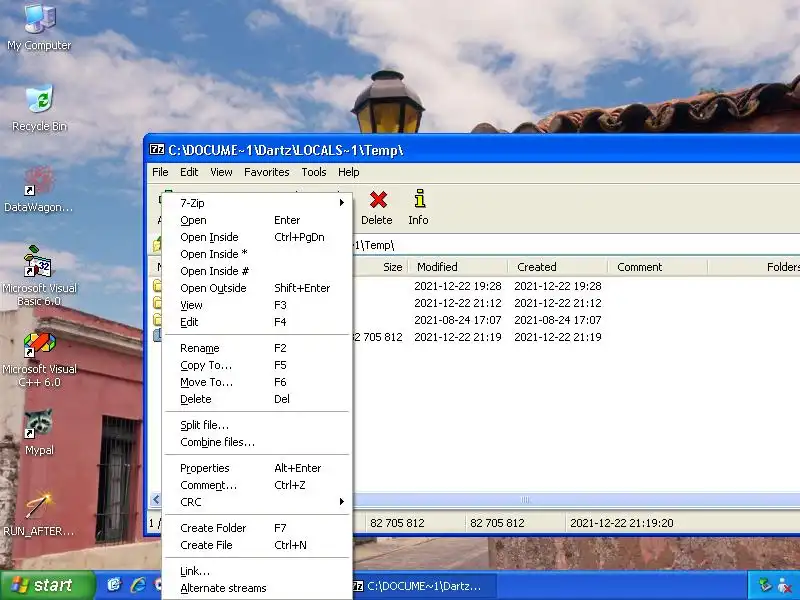Screen dimensions: 800x600
Task: Select the Recycle Bin desktop icon
Action: pos(39,108)
